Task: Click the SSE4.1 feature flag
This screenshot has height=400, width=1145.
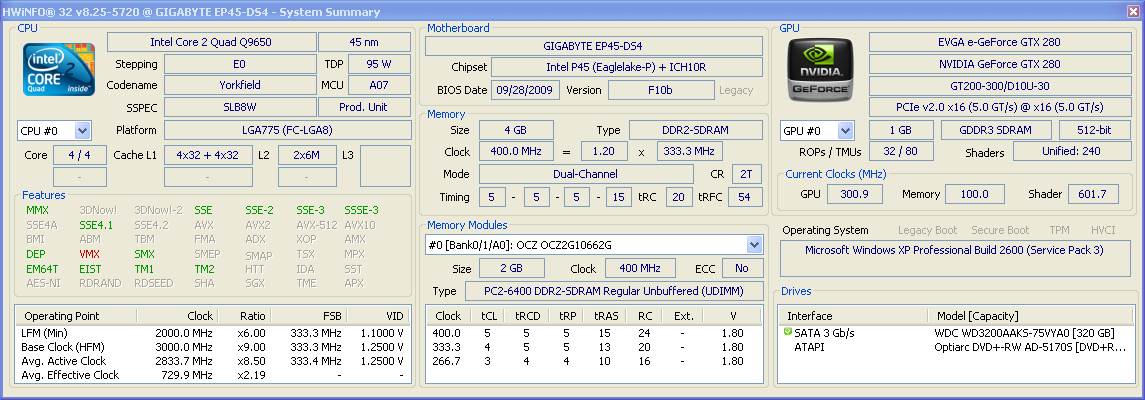Action: (96, 226)
